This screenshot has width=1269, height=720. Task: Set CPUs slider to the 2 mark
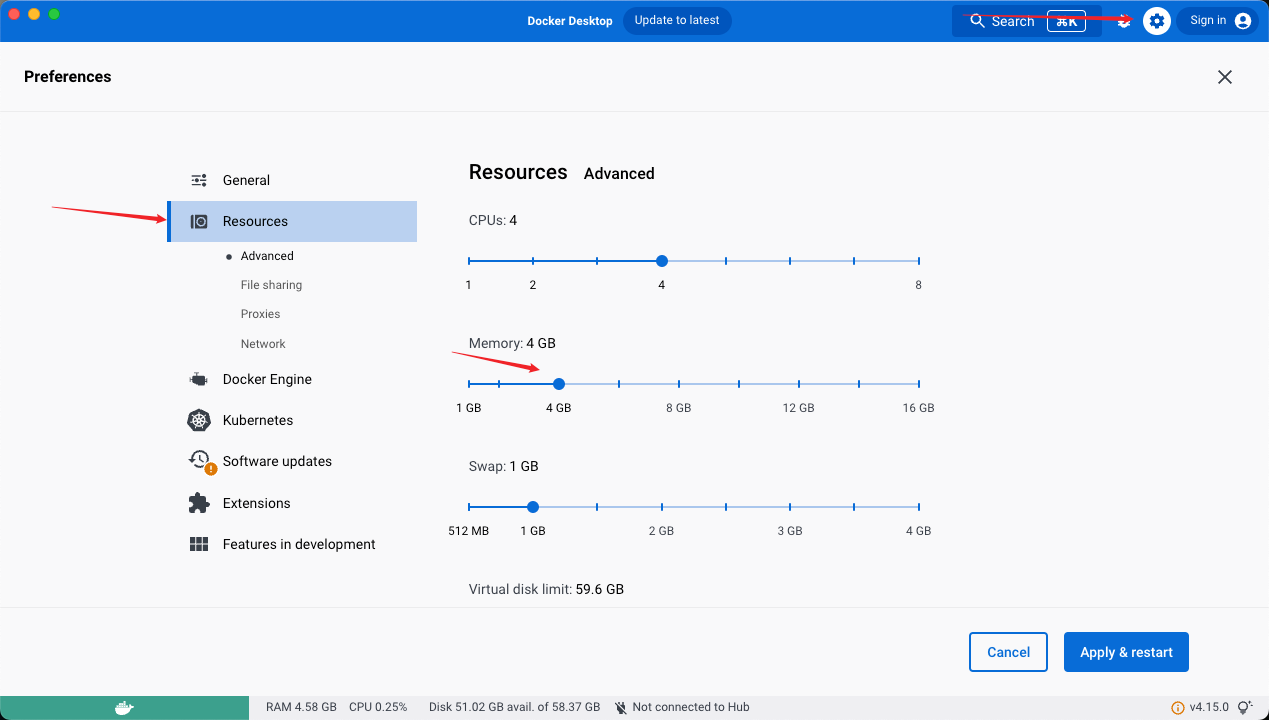tap(533, 261)
